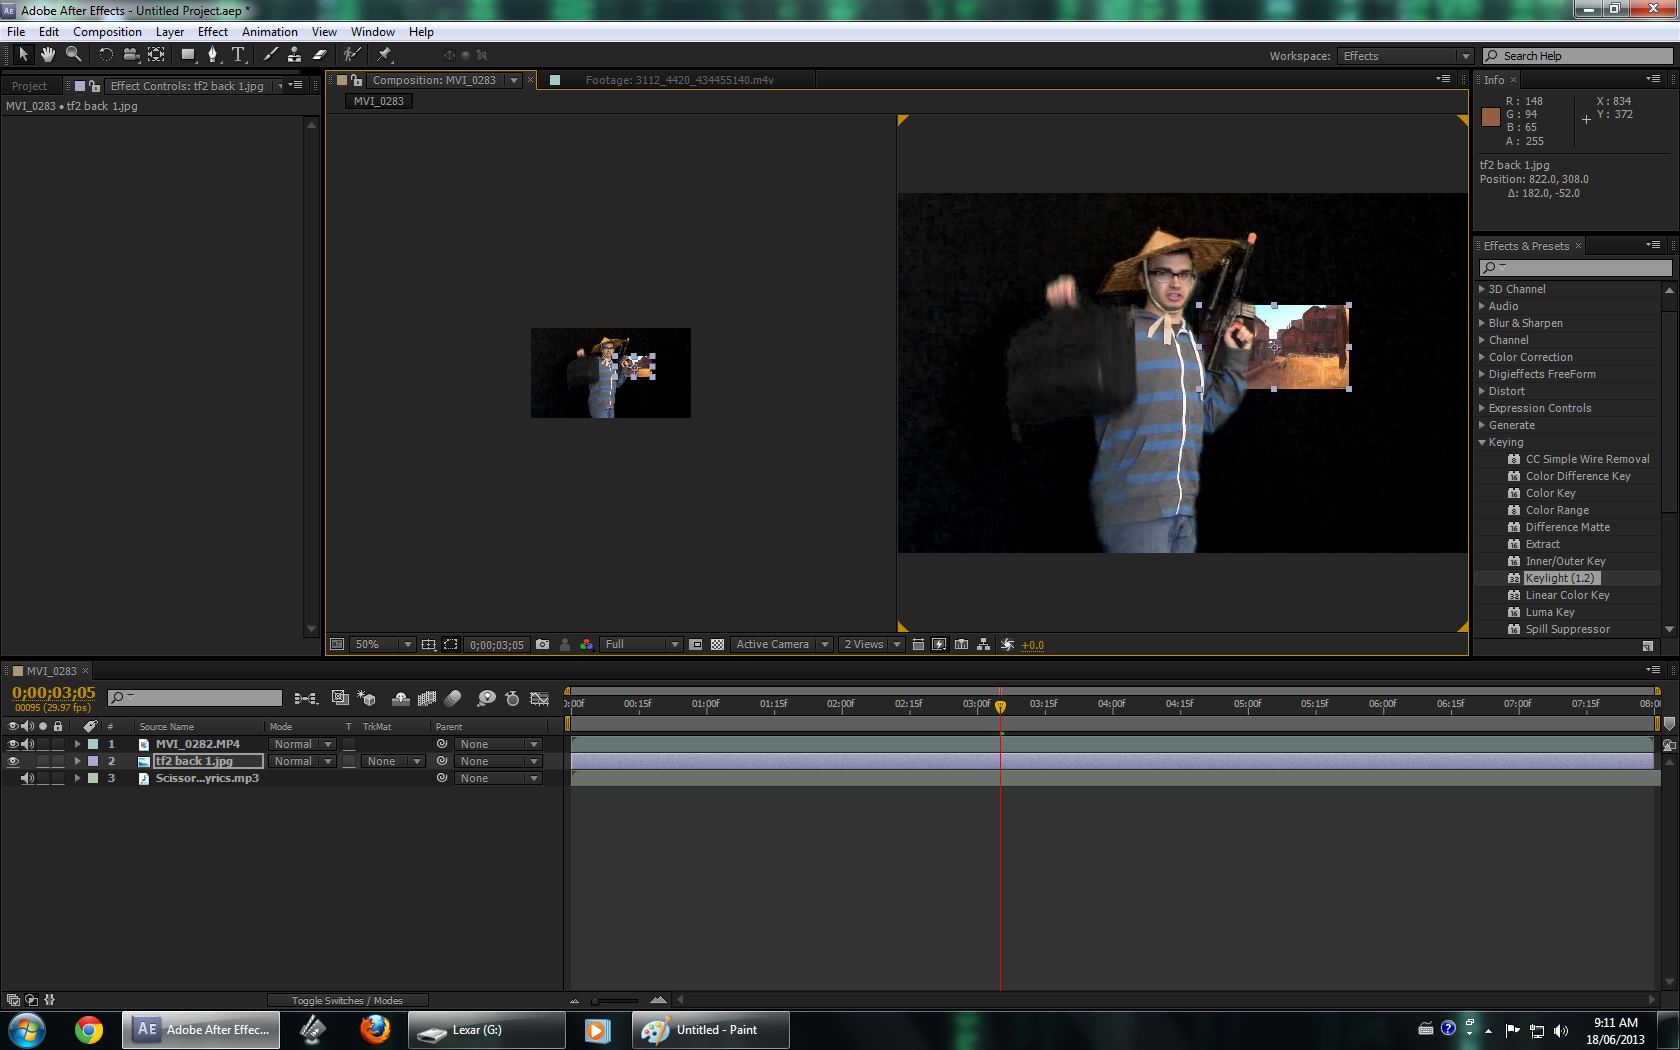
Task: Select the Eraser tool
Action: coord(320,55)
